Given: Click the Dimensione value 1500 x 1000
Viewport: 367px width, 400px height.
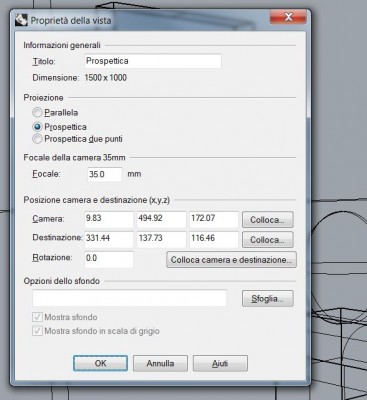Looking at the screenshot, I should pos(106,78).
